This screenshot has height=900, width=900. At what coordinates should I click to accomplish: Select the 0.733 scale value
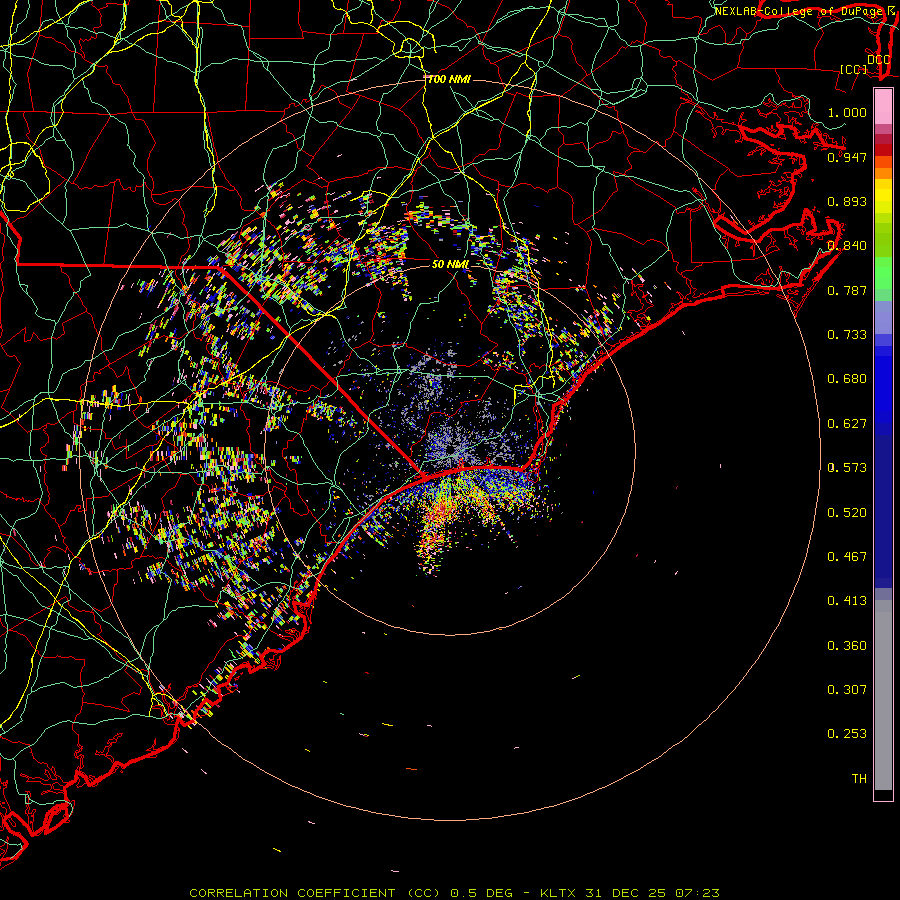click(x=847, y=334)
